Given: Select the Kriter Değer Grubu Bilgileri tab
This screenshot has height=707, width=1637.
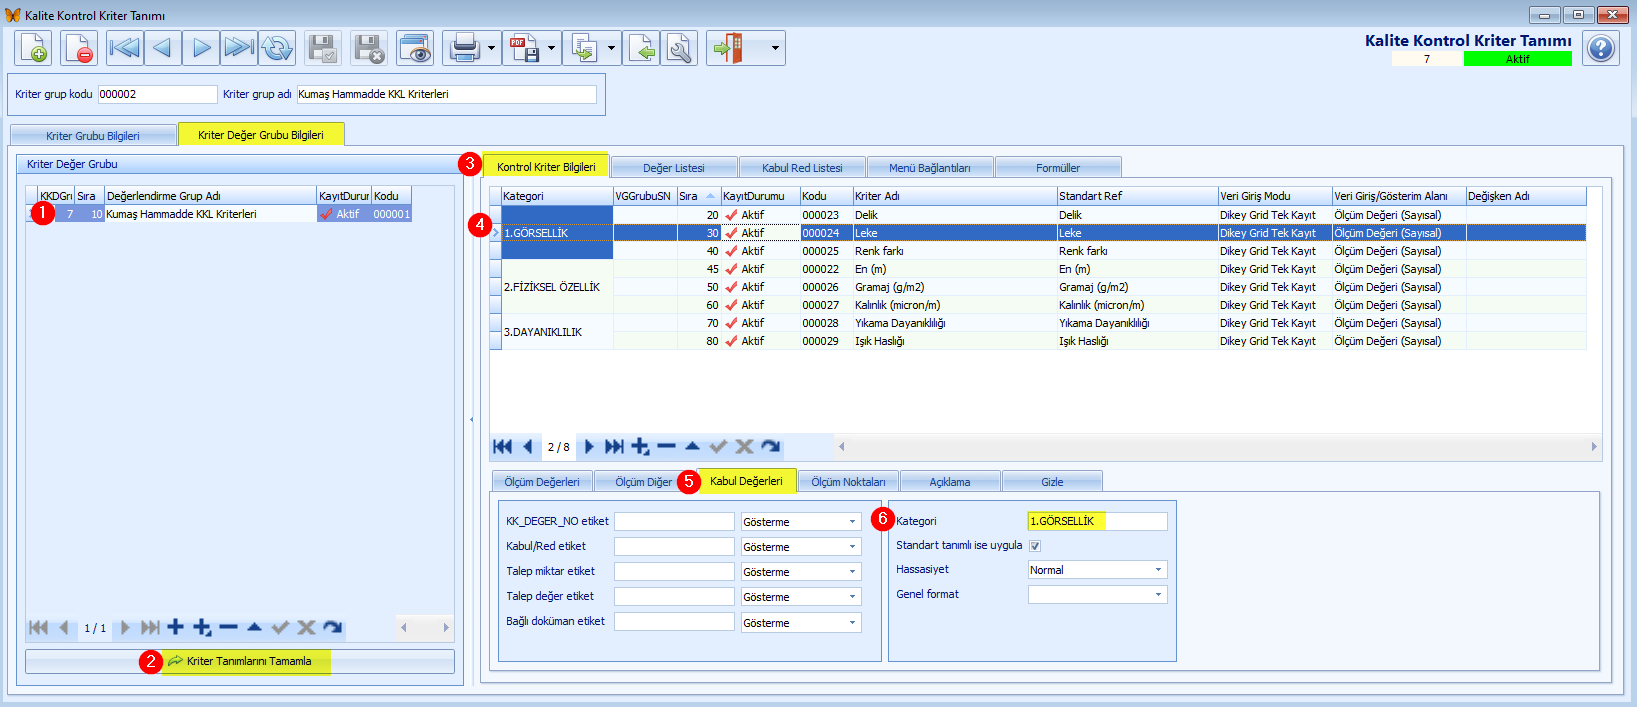Looking at the screenshot, I should point(261,135).
